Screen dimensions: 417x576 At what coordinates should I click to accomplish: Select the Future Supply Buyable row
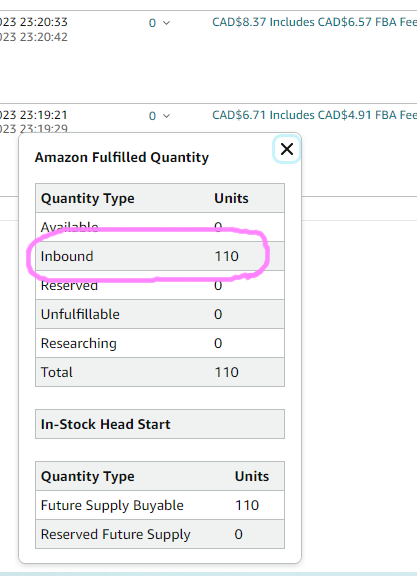coord(160,505)
